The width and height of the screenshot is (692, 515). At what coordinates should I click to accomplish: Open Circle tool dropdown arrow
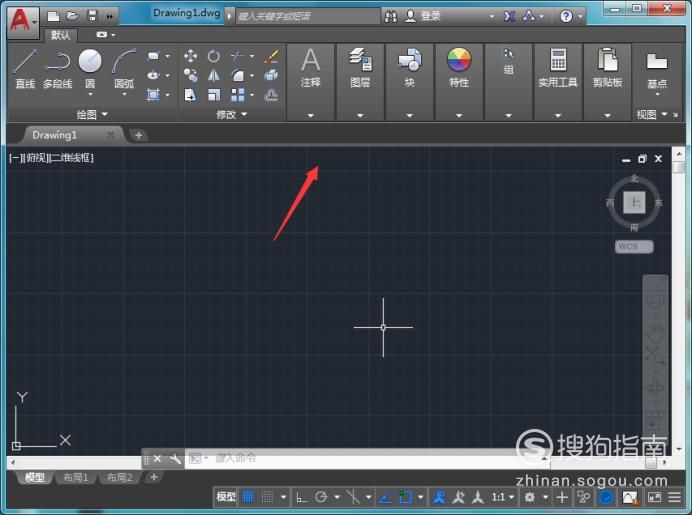90,94
